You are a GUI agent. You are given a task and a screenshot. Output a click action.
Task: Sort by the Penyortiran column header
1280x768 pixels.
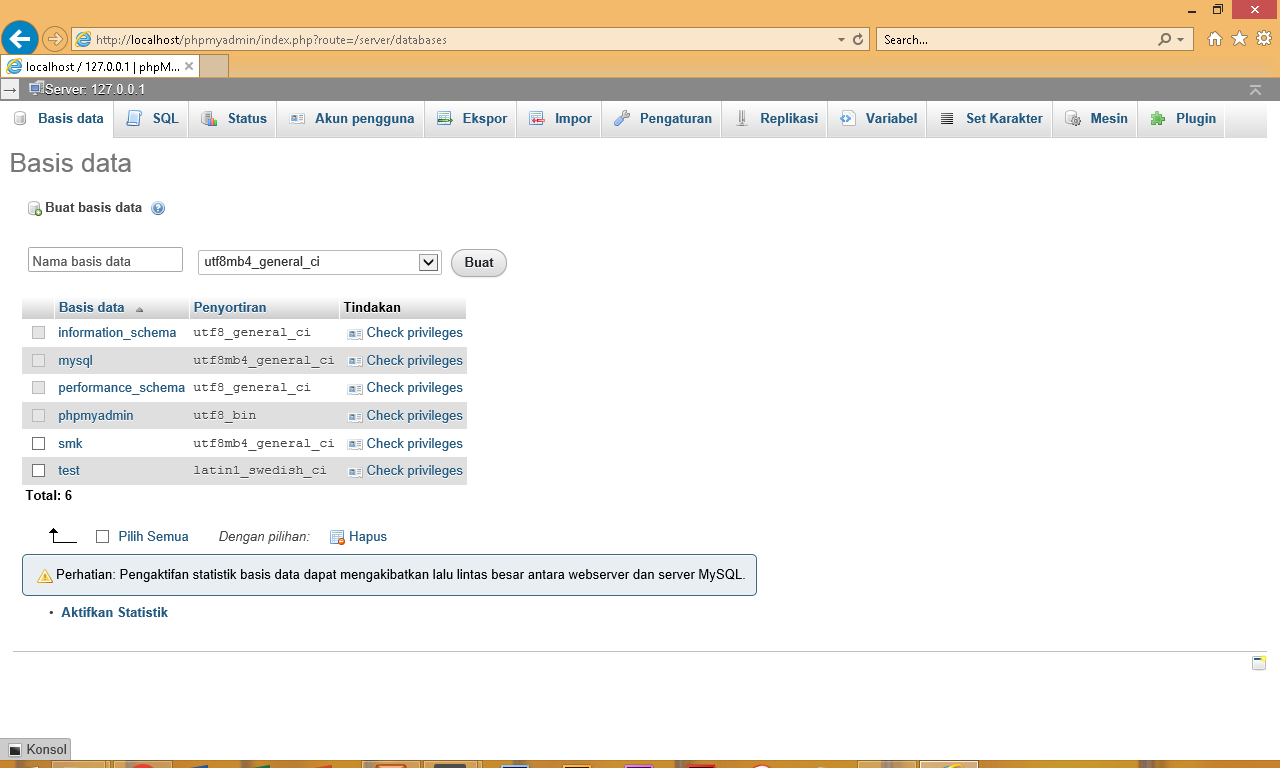(230, 308)
